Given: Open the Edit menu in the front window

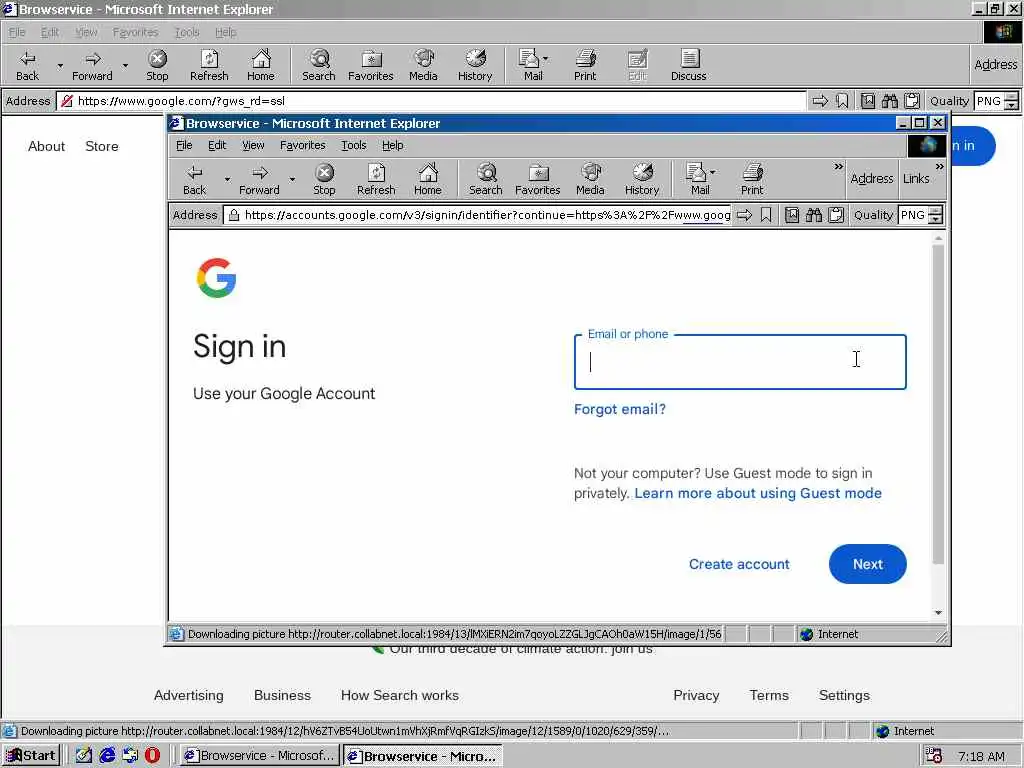Looking at the screenshot, I should (217, 145).
